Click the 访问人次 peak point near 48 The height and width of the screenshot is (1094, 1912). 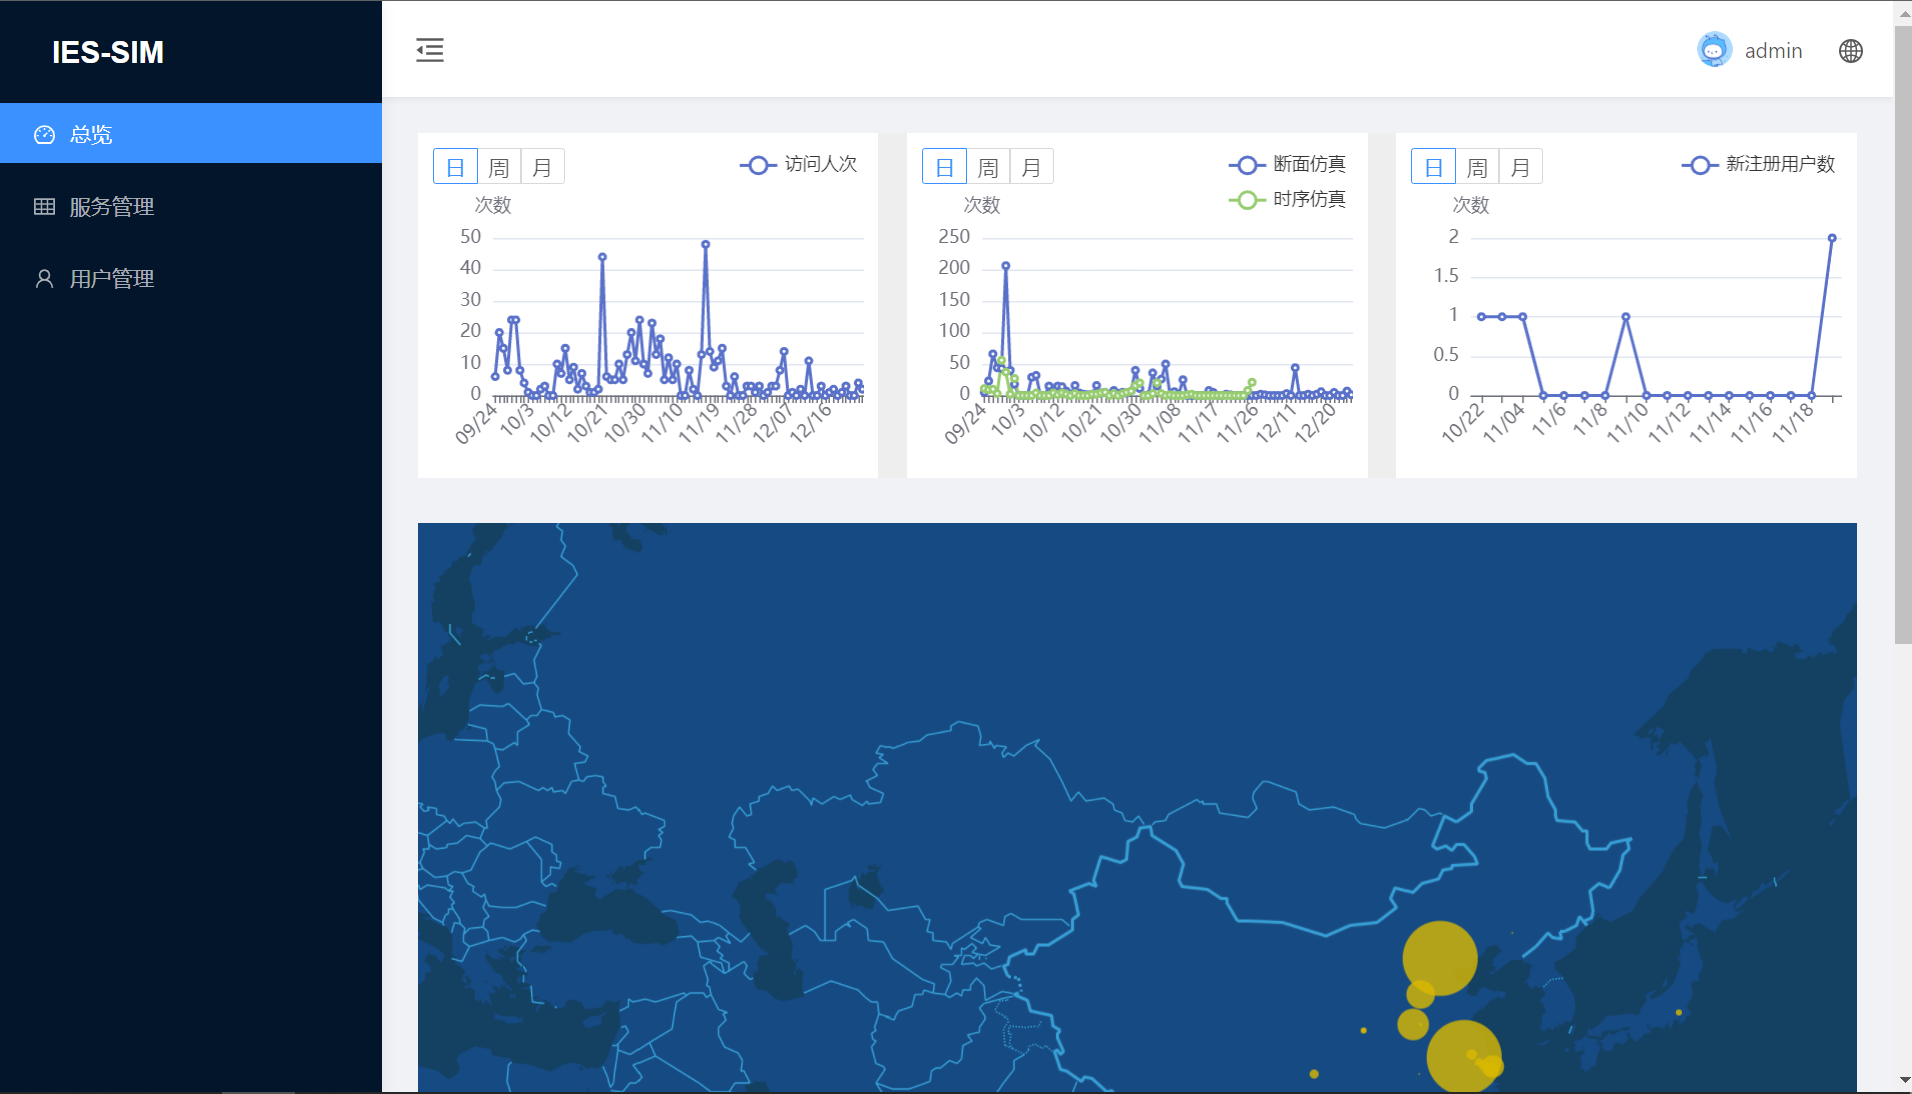705,244
